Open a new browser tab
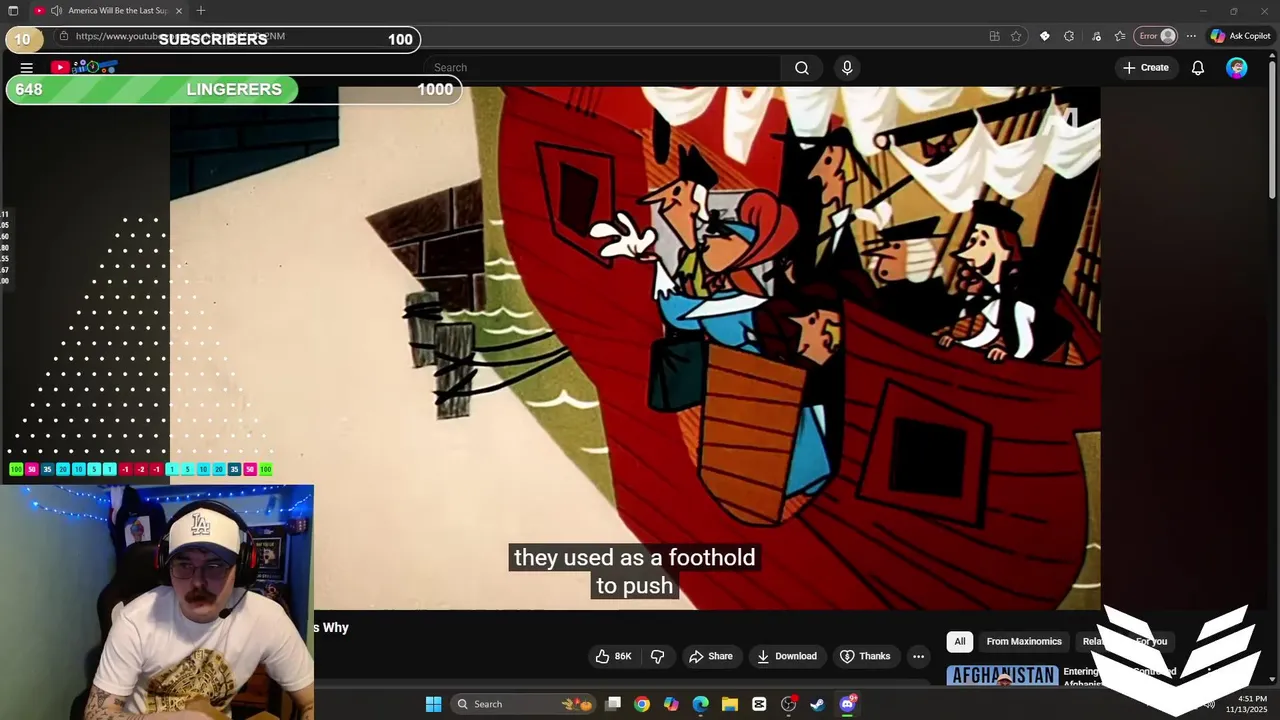This screenshot has height=720, width=1280. pyautogui.click(x=201, y=11)
